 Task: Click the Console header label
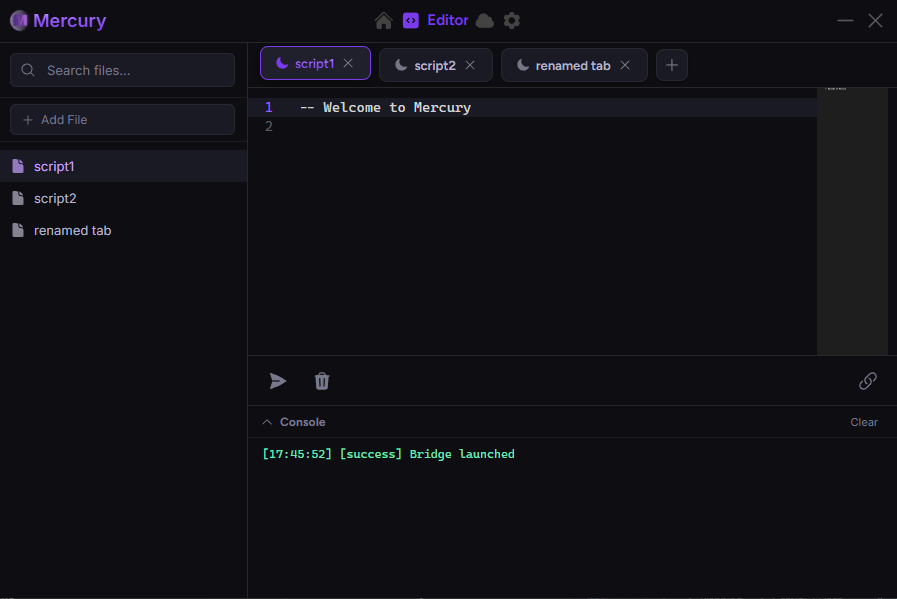coord(302,422)
